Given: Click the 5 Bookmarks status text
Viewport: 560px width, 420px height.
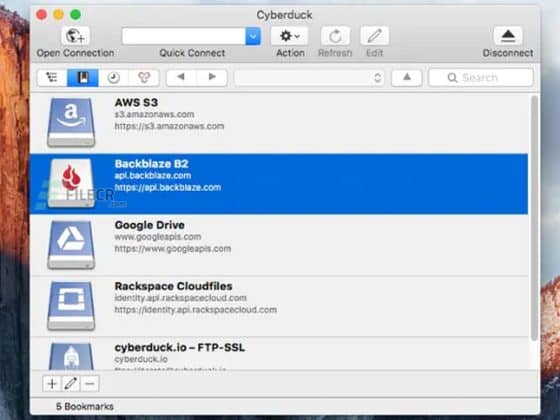Looking at the screenshot, I should click(x=85, y=406).
